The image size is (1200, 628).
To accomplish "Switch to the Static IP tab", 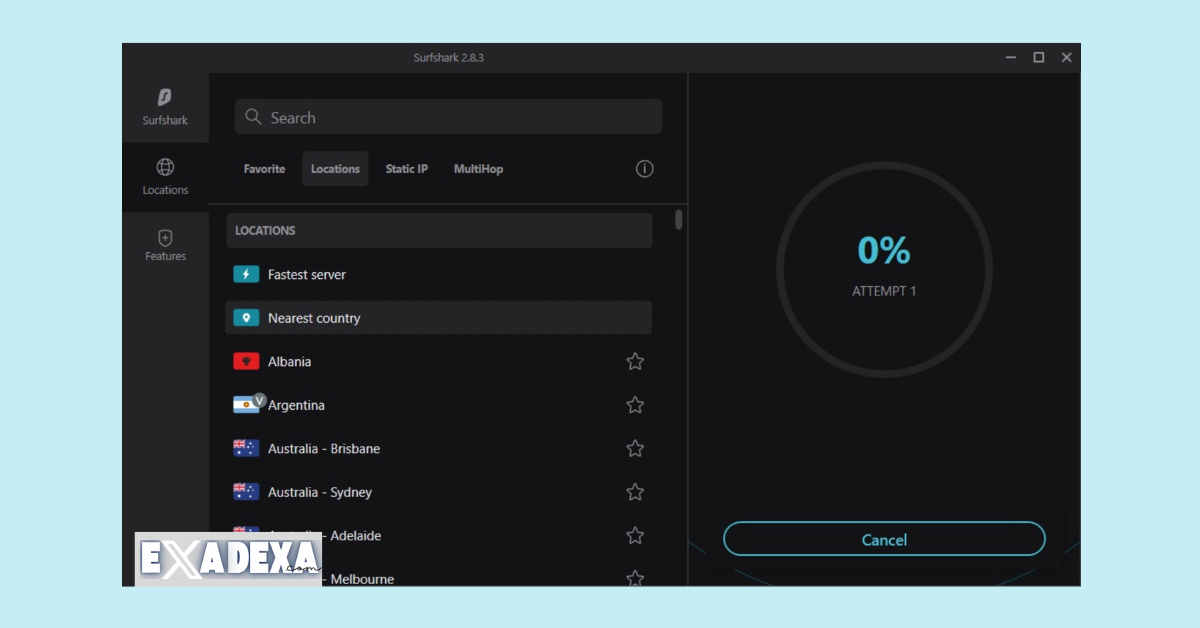I will (406, 168).
